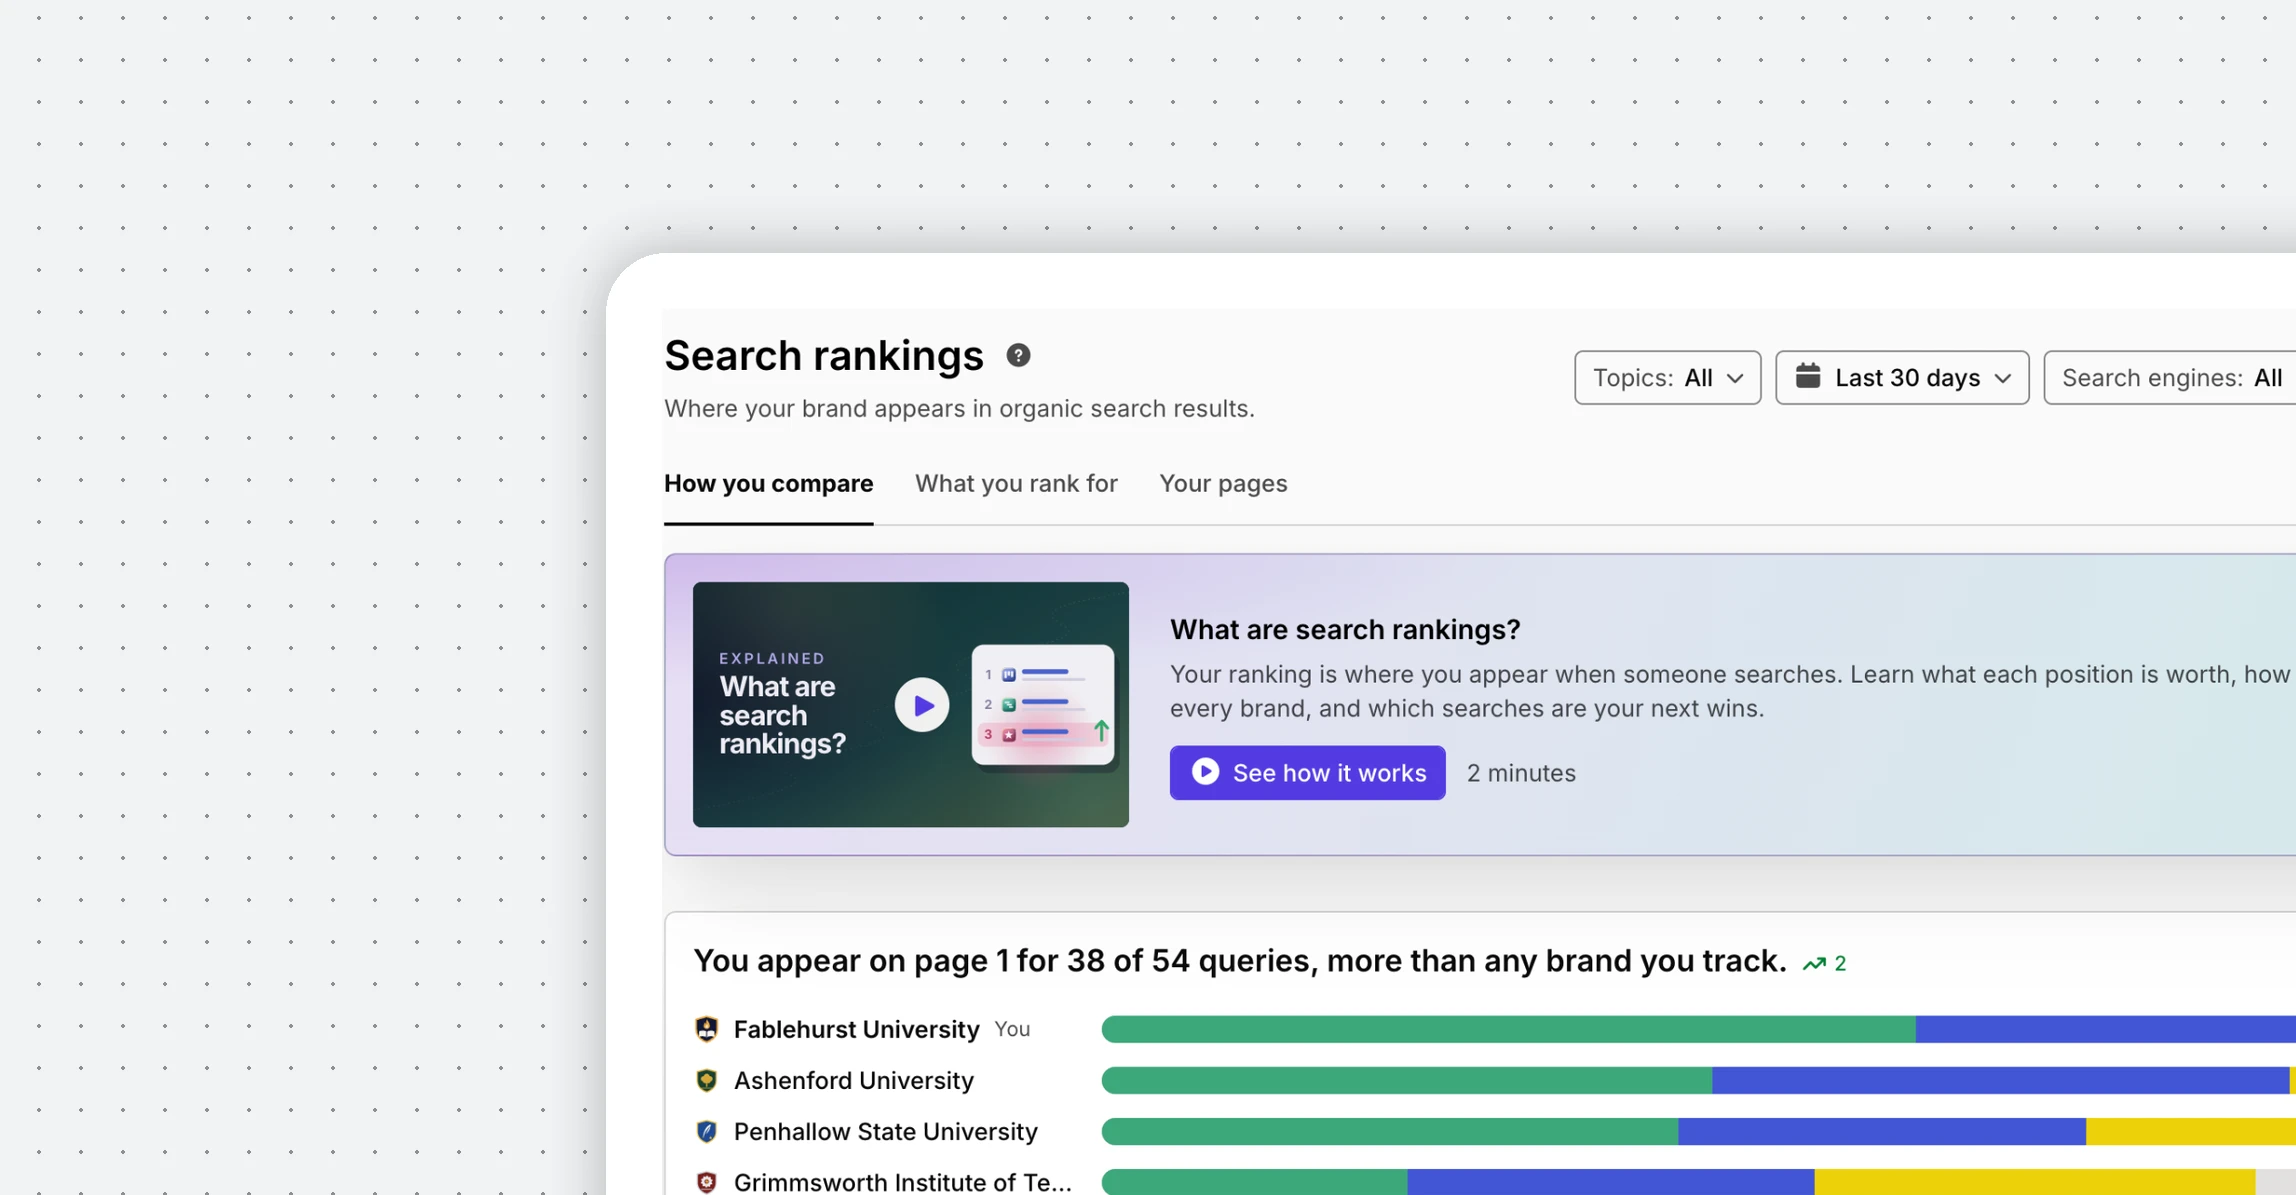Screen dimensions: 2296x1195
Task: Click the green bar segment for Fablehurst University
Action: [1508, 1029]
